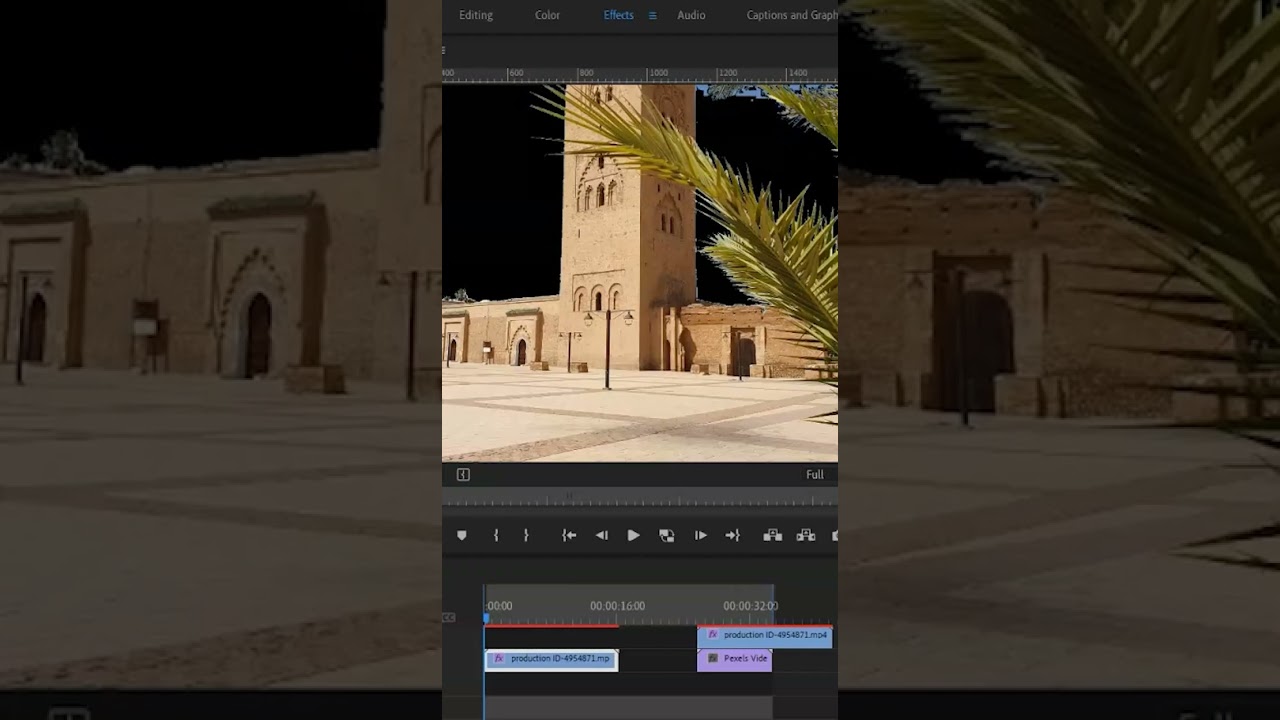This screenshot has height=720, width=1280.
Task: Select the Pexels Video clip
Action: (734, 659)
